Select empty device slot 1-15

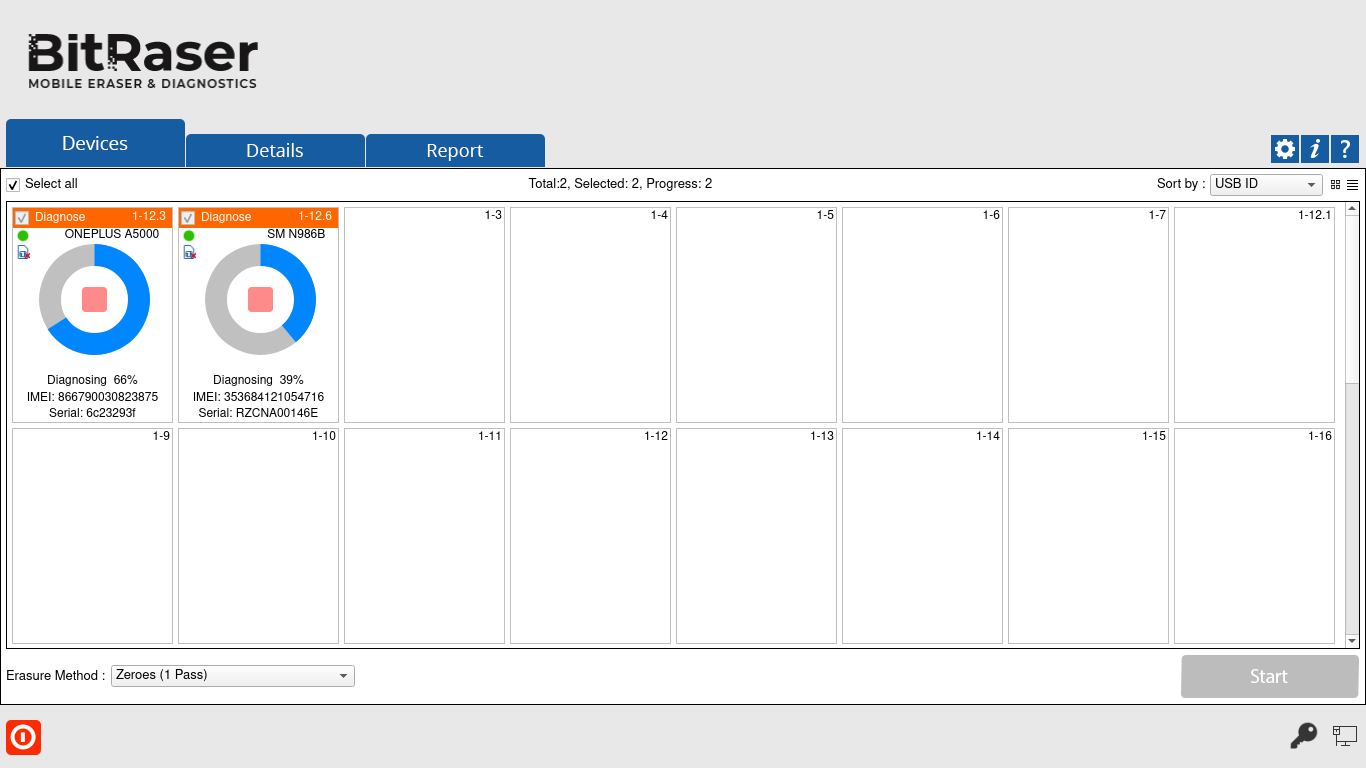1088,536
